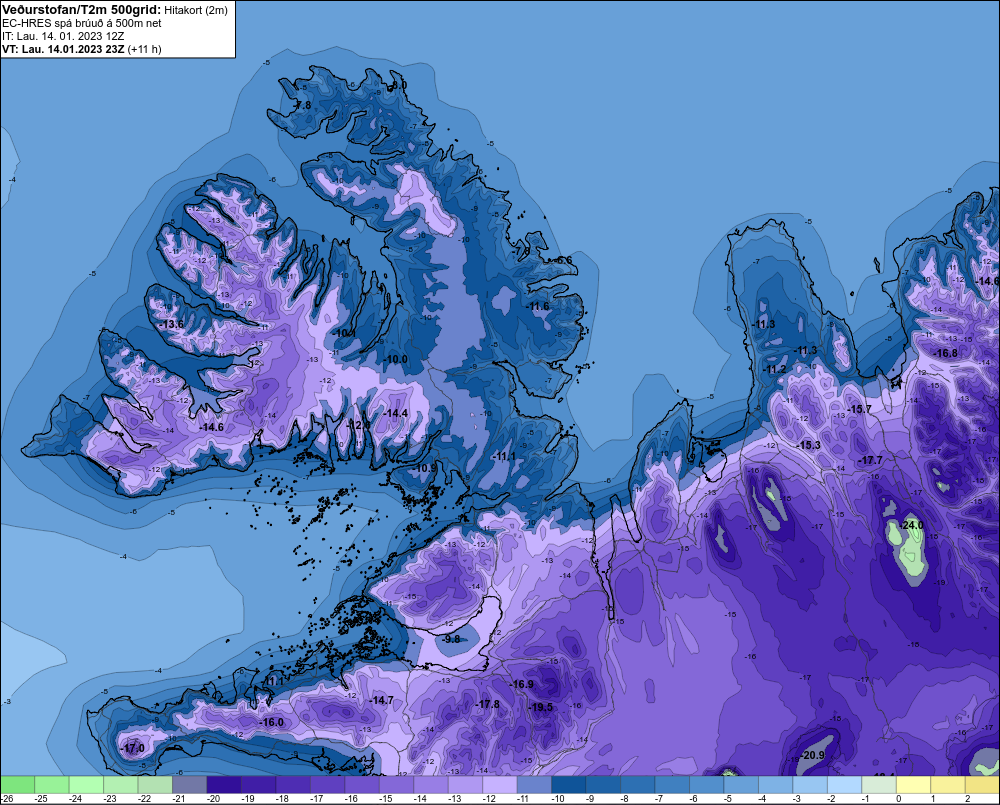The width and height of the screenshot is (1000, 805).
Task: Click the -11.2 temperature label
Action: coord(776,369)
